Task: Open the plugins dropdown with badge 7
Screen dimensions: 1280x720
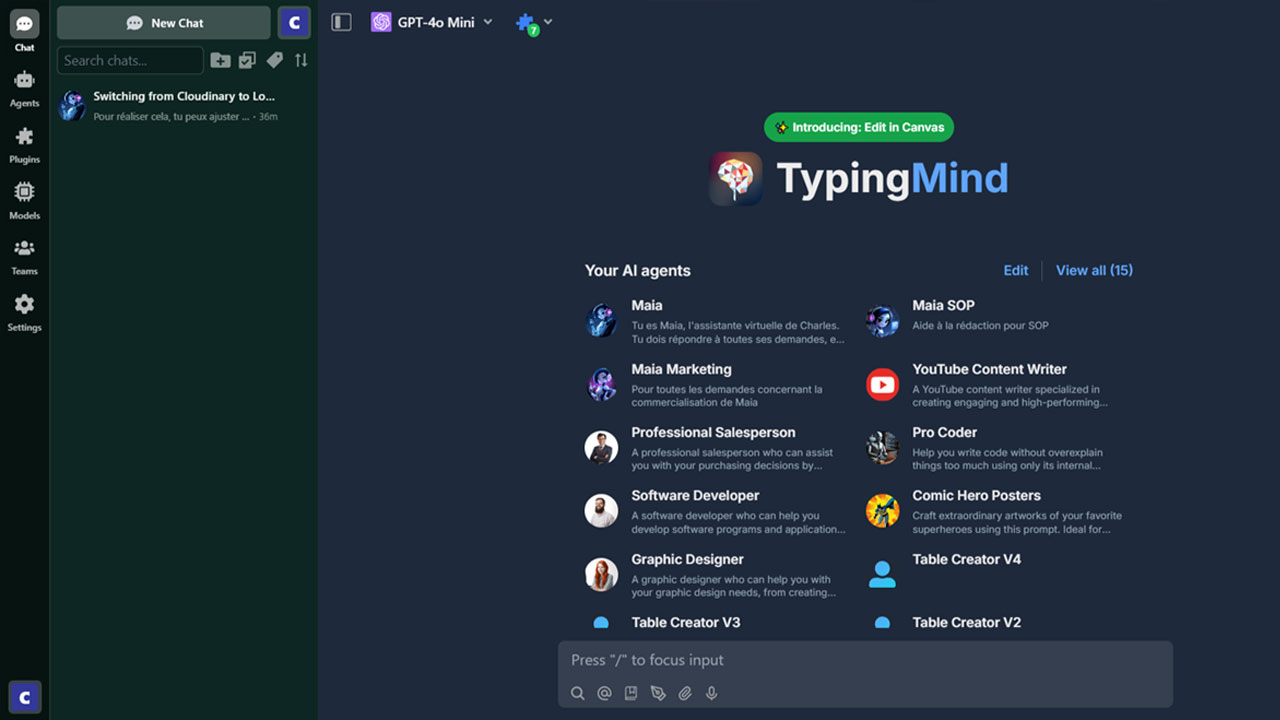Action: tap(534, 23)
